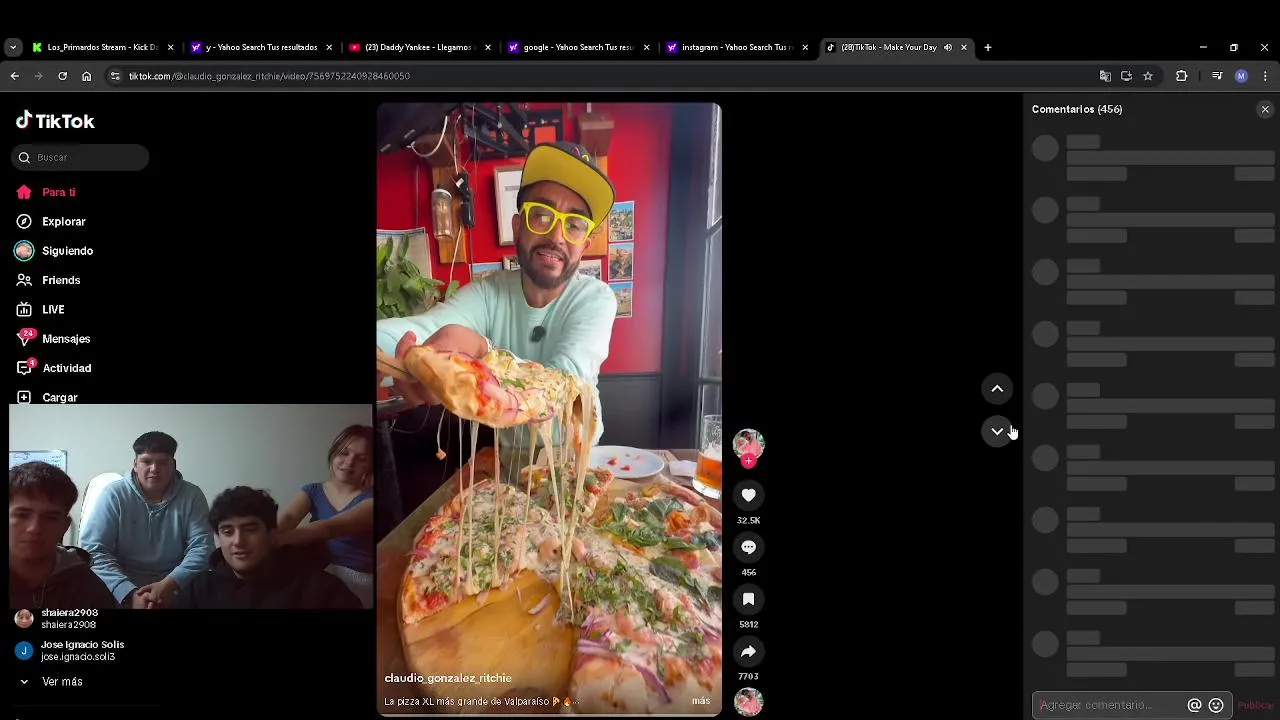Click the webcam overlay thumbnail
Image resolution: width=1280 pixels, height=720 pixels.
click(190, 506)
